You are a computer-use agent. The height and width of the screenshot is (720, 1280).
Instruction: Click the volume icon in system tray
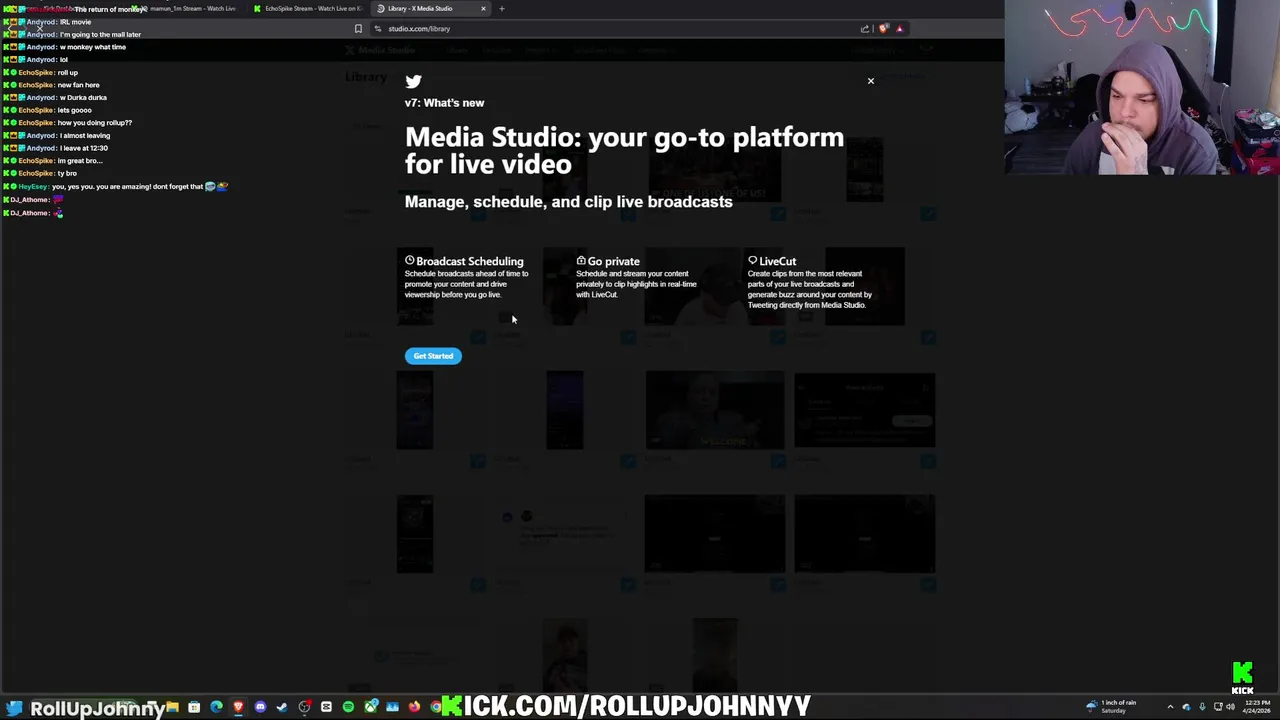[x=1231, y=707]
